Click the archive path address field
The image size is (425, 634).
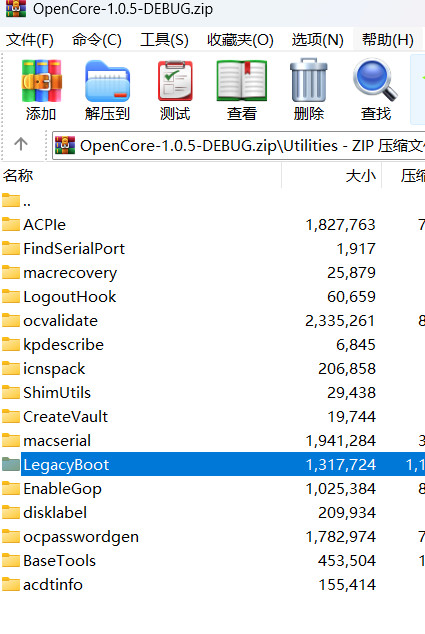[x=239, y=145]
